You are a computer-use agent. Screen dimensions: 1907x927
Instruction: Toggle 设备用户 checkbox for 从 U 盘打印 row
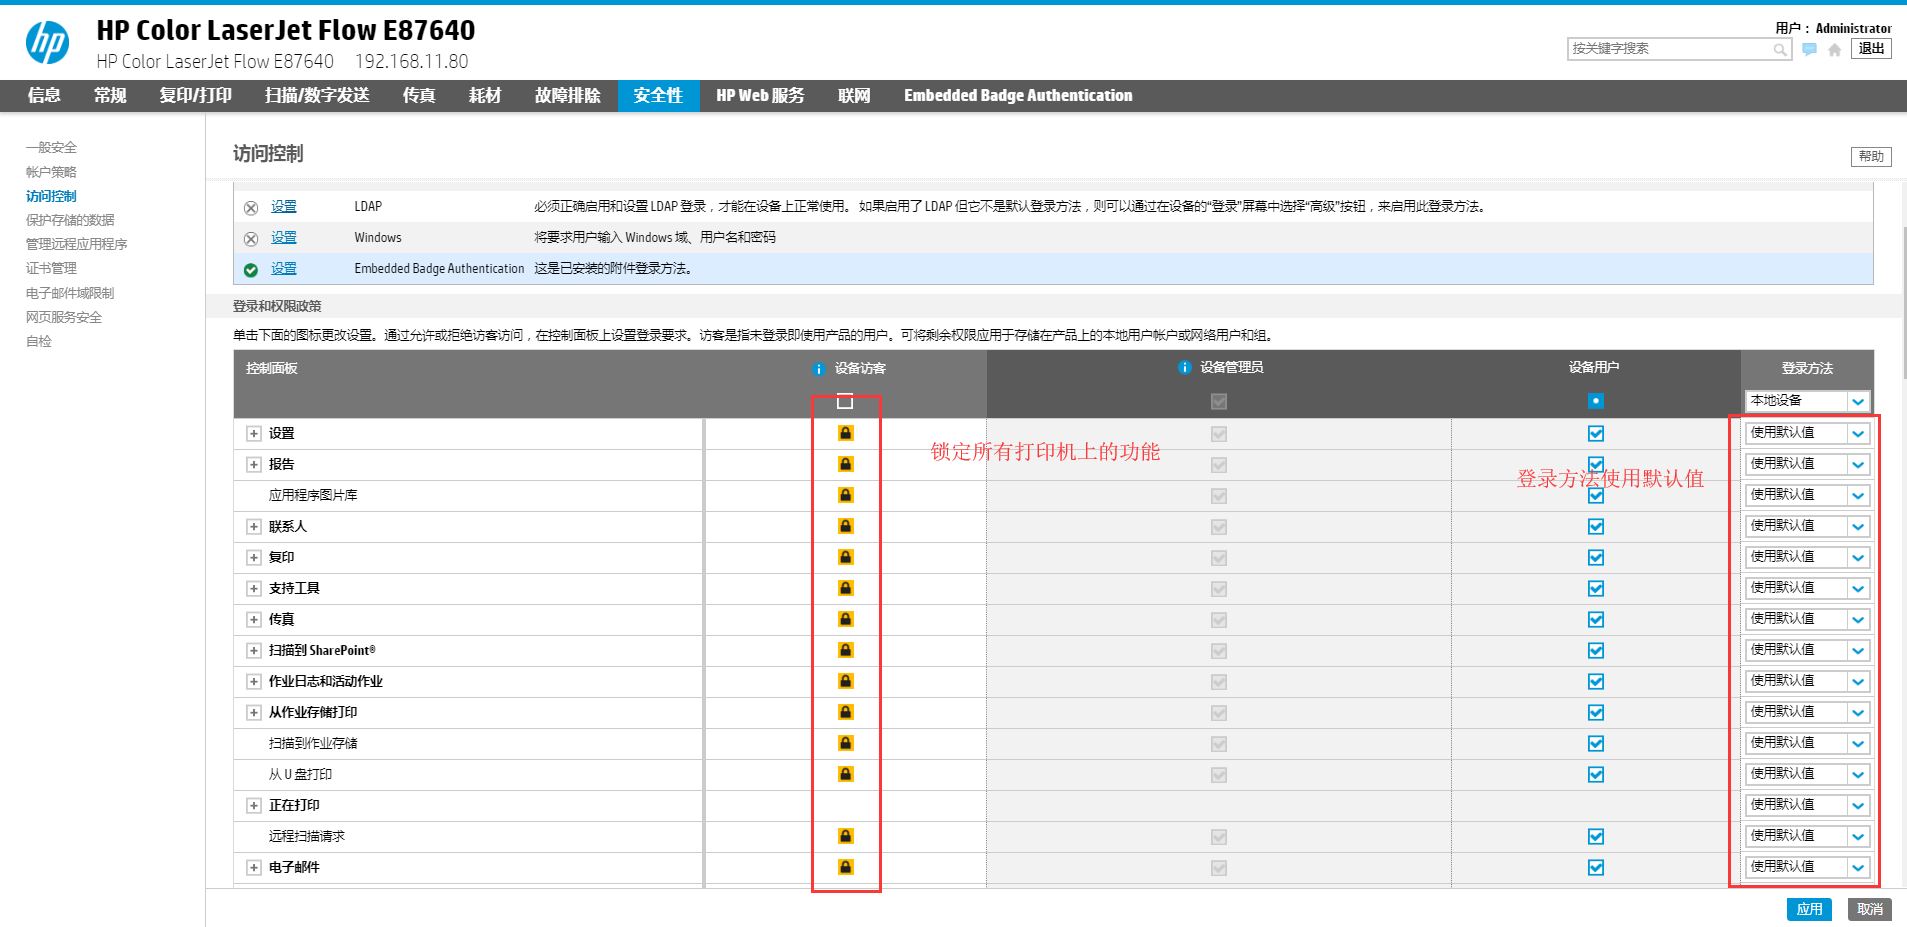click(x=1596, y=775)
